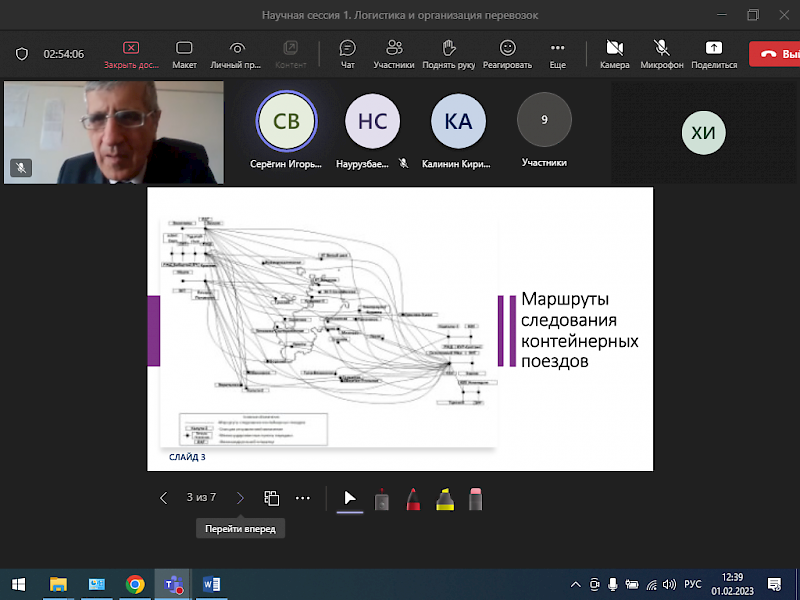Select the laser pointer tool
This screenshot has height=600, width=800.
381,498
